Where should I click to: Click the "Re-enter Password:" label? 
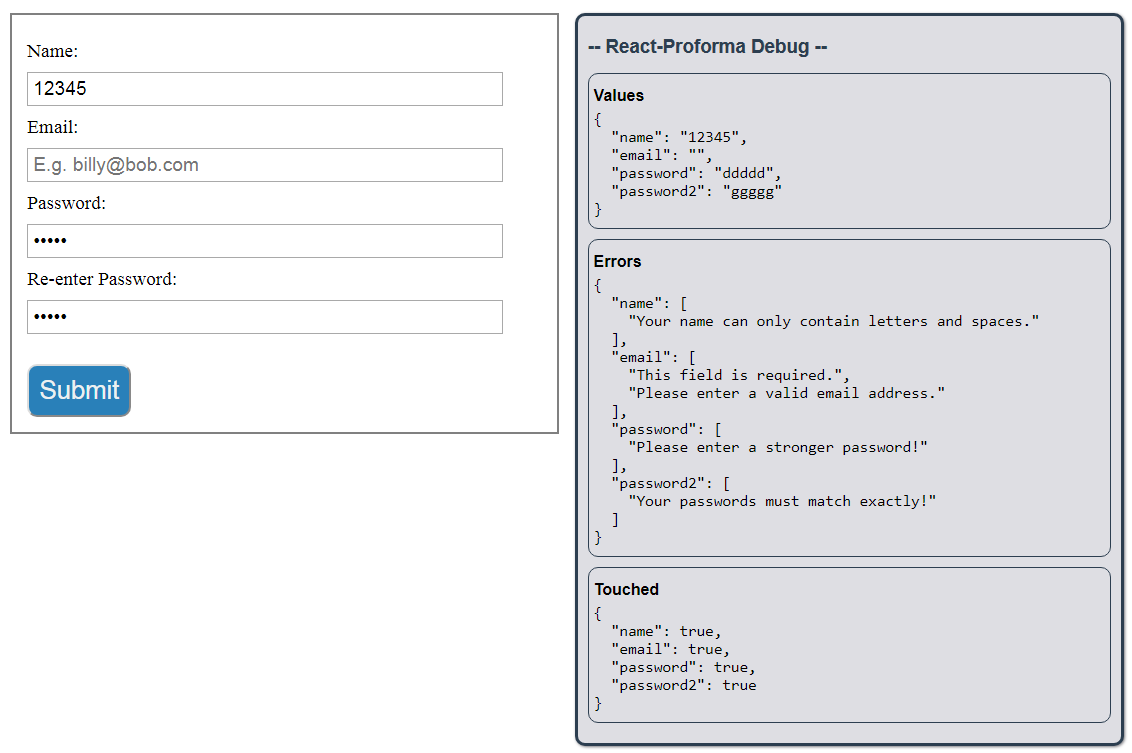coord(102,279)
